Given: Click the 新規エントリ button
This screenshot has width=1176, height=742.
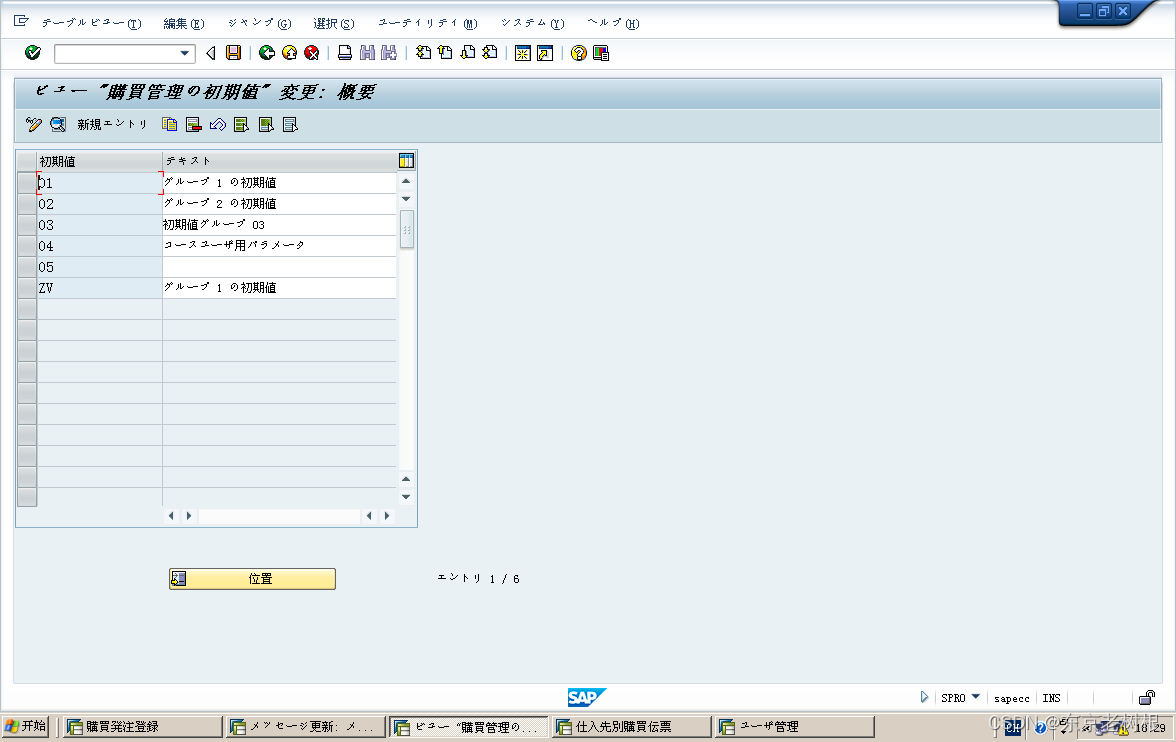Looking at the screenshot, I should pyautogui.click(x=111, y=124).
